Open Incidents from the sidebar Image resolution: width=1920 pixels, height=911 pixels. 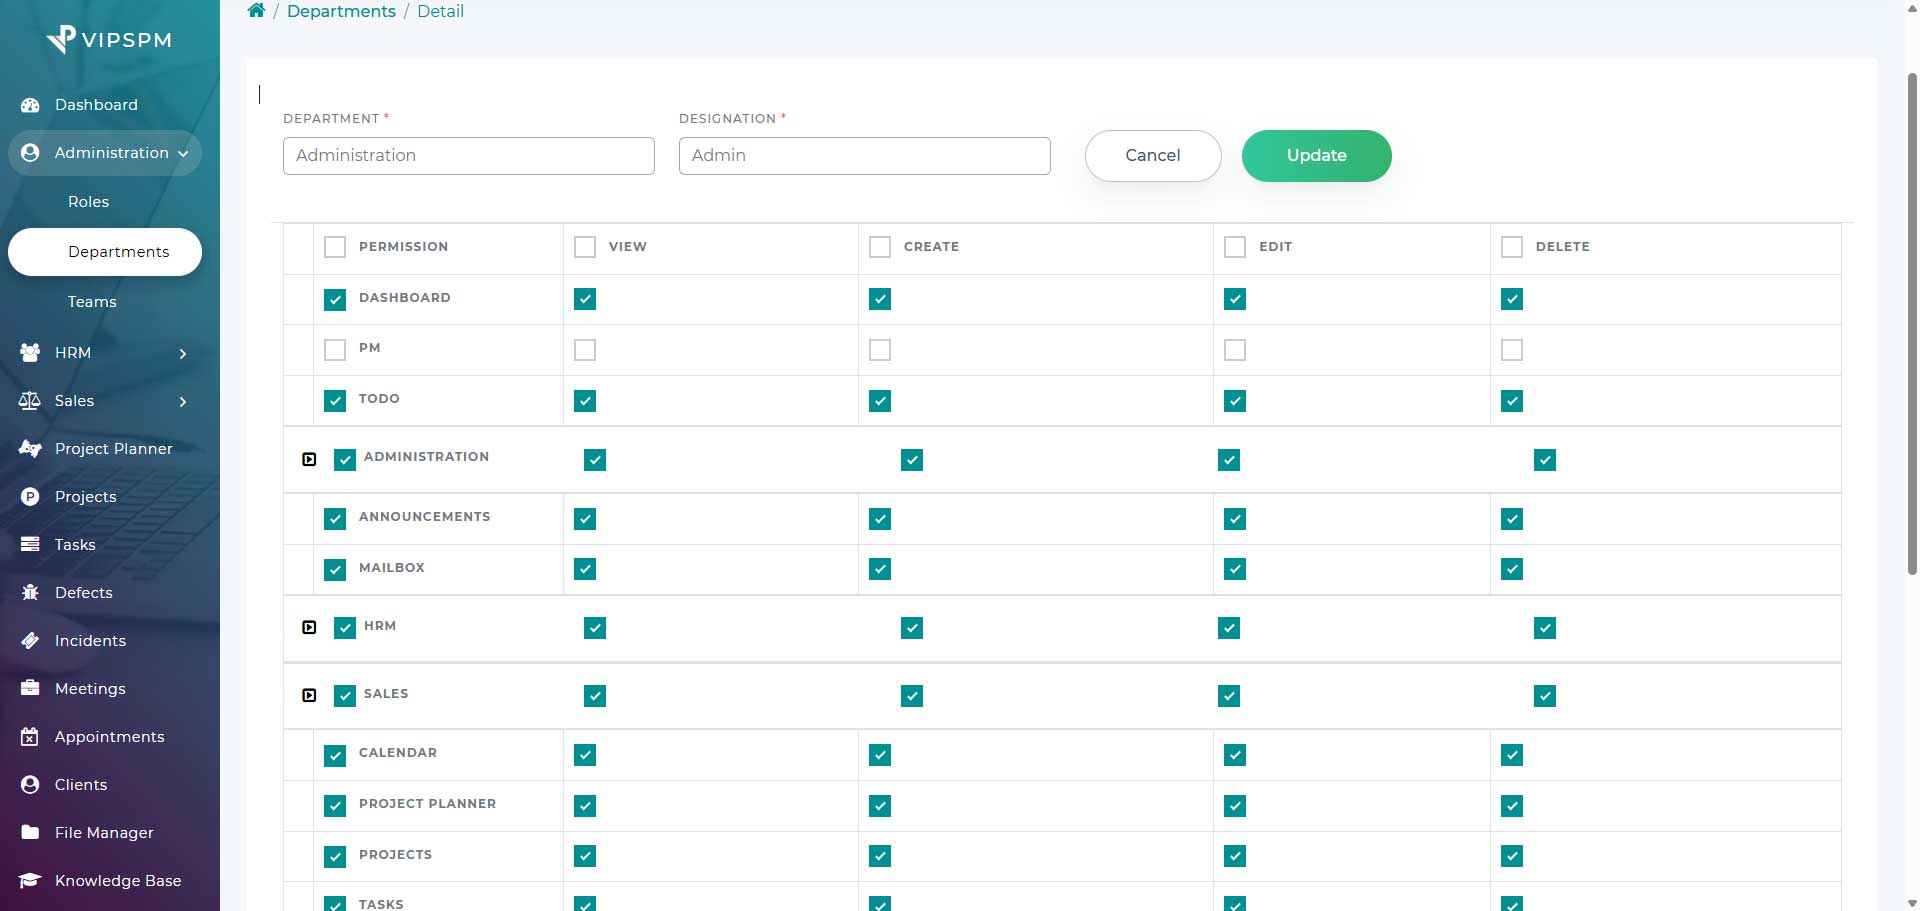tap(90, 641)
